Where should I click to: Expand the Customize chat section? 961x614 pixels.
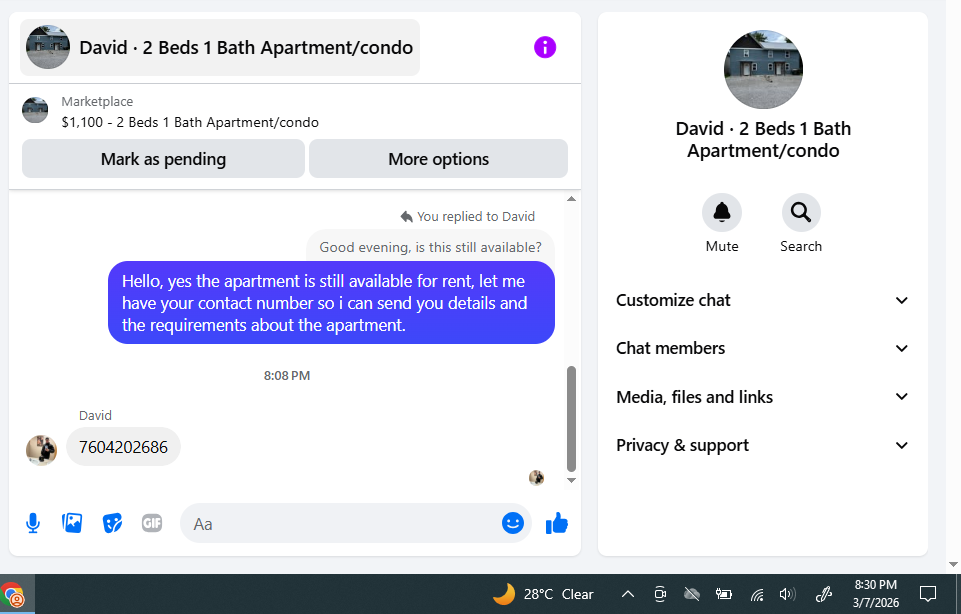[762, 300]
